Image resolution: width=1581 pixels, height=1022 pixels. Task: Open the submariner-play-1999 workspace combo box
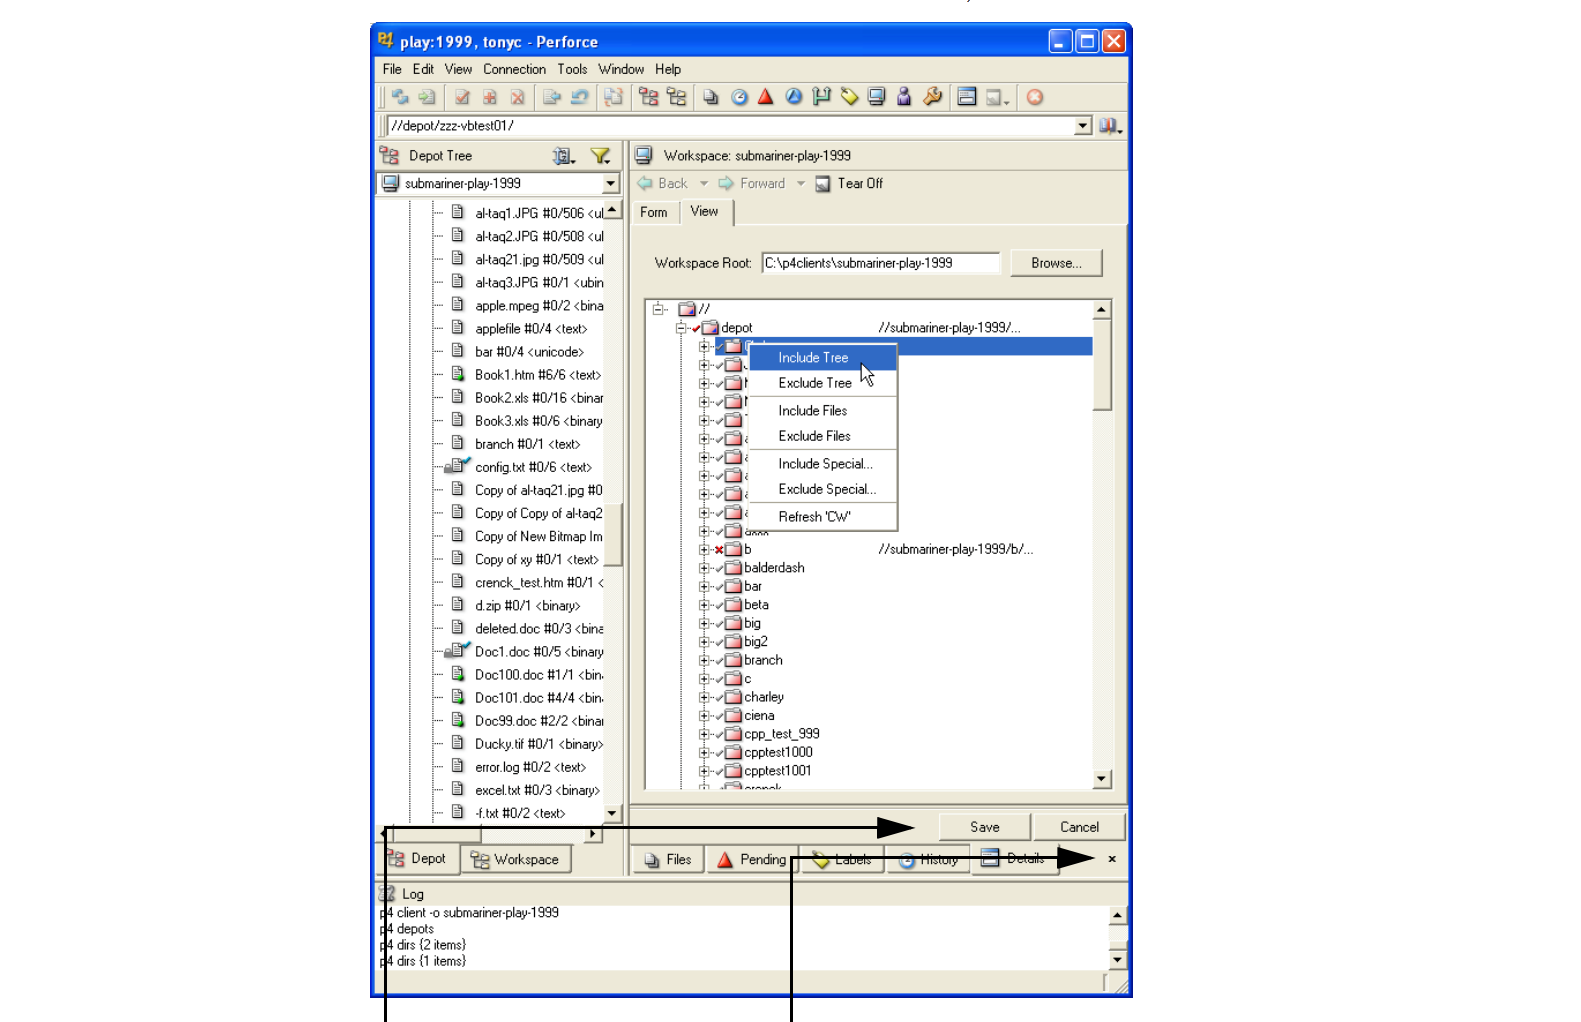click(499, 183)
